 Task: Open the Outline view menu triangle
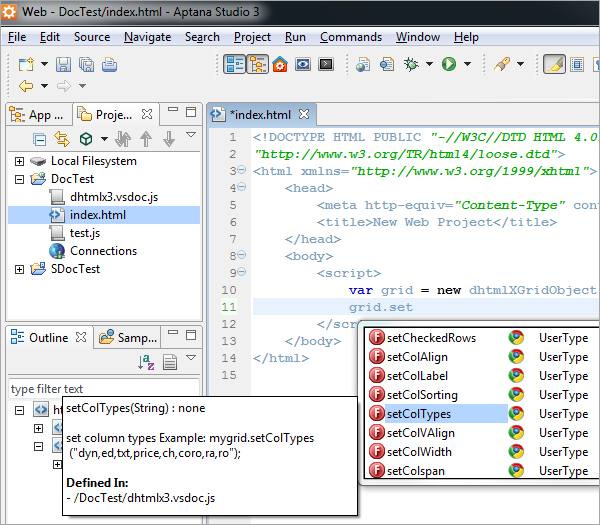pyautogui.click(x=191, y=357)
